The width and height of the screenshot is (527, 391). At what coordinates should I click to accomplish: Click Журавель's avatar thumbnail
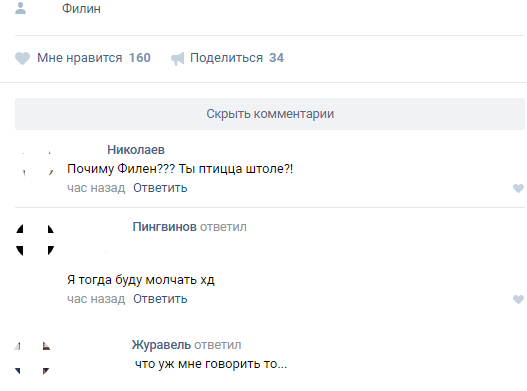tap(33, 358)
